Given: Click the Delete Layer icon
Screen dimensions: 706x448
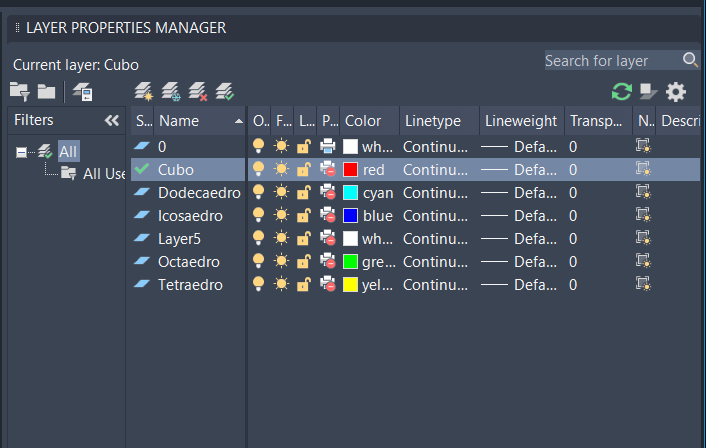Looking at the screenshot, I should (197, 92).
